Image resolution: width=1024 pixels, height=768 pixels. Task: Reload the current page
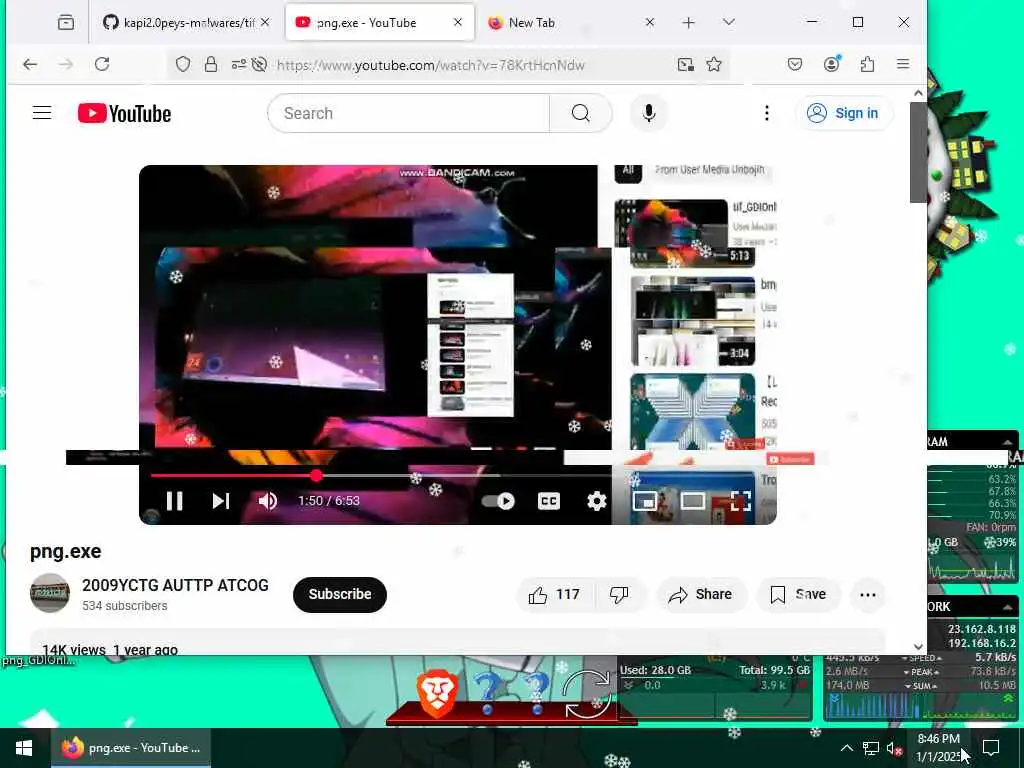point(102,64)
